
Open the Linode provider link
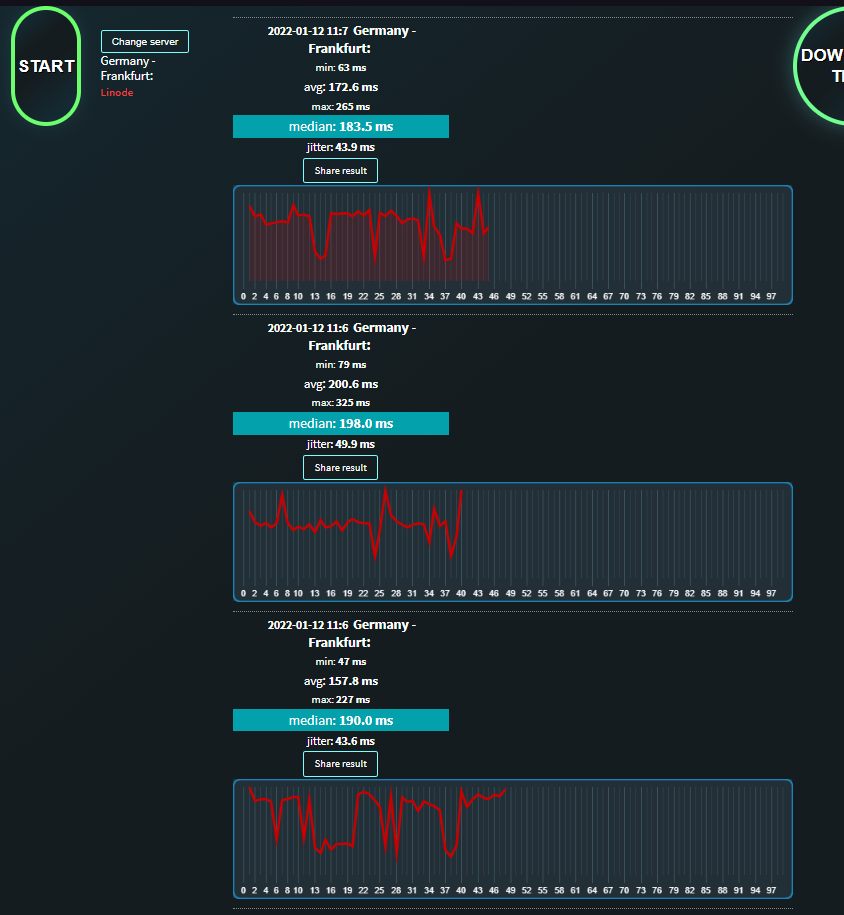pyautogui.click(x=117, y=92)
